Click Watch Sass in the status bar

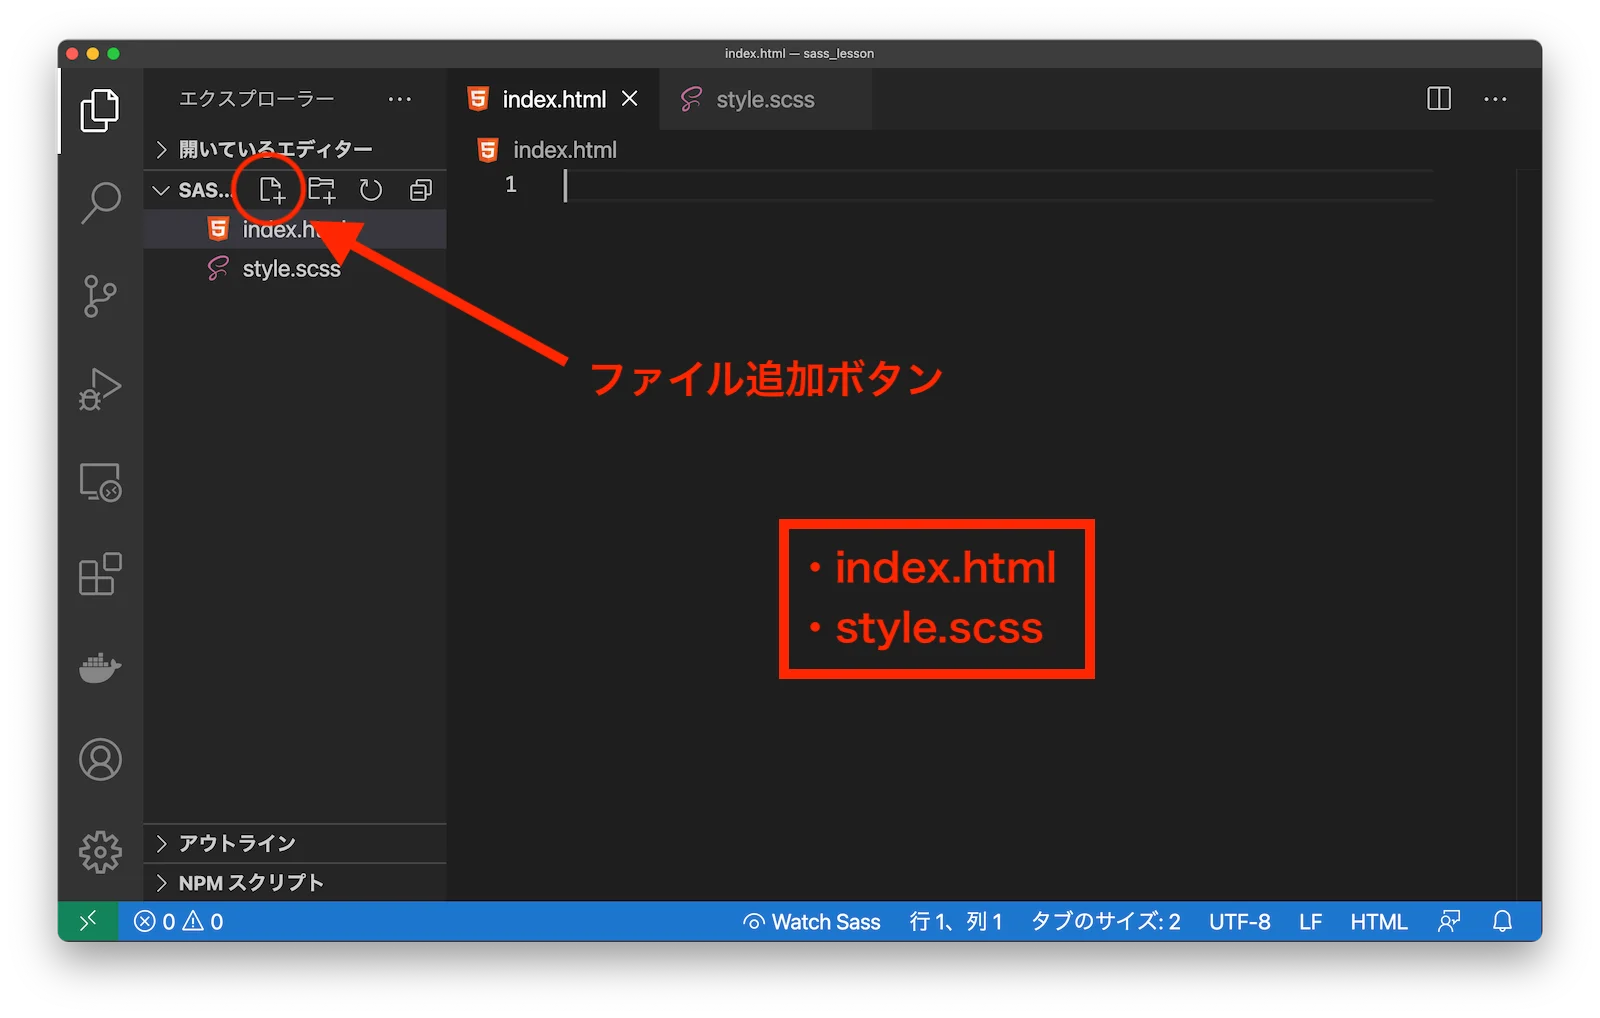(x=812, y=921)
